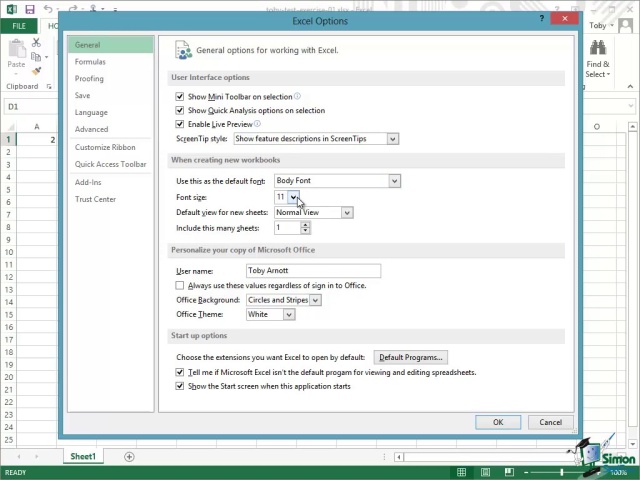Open Add-Ins options category
Screen dimensions: 640x480
coord(111,182)
